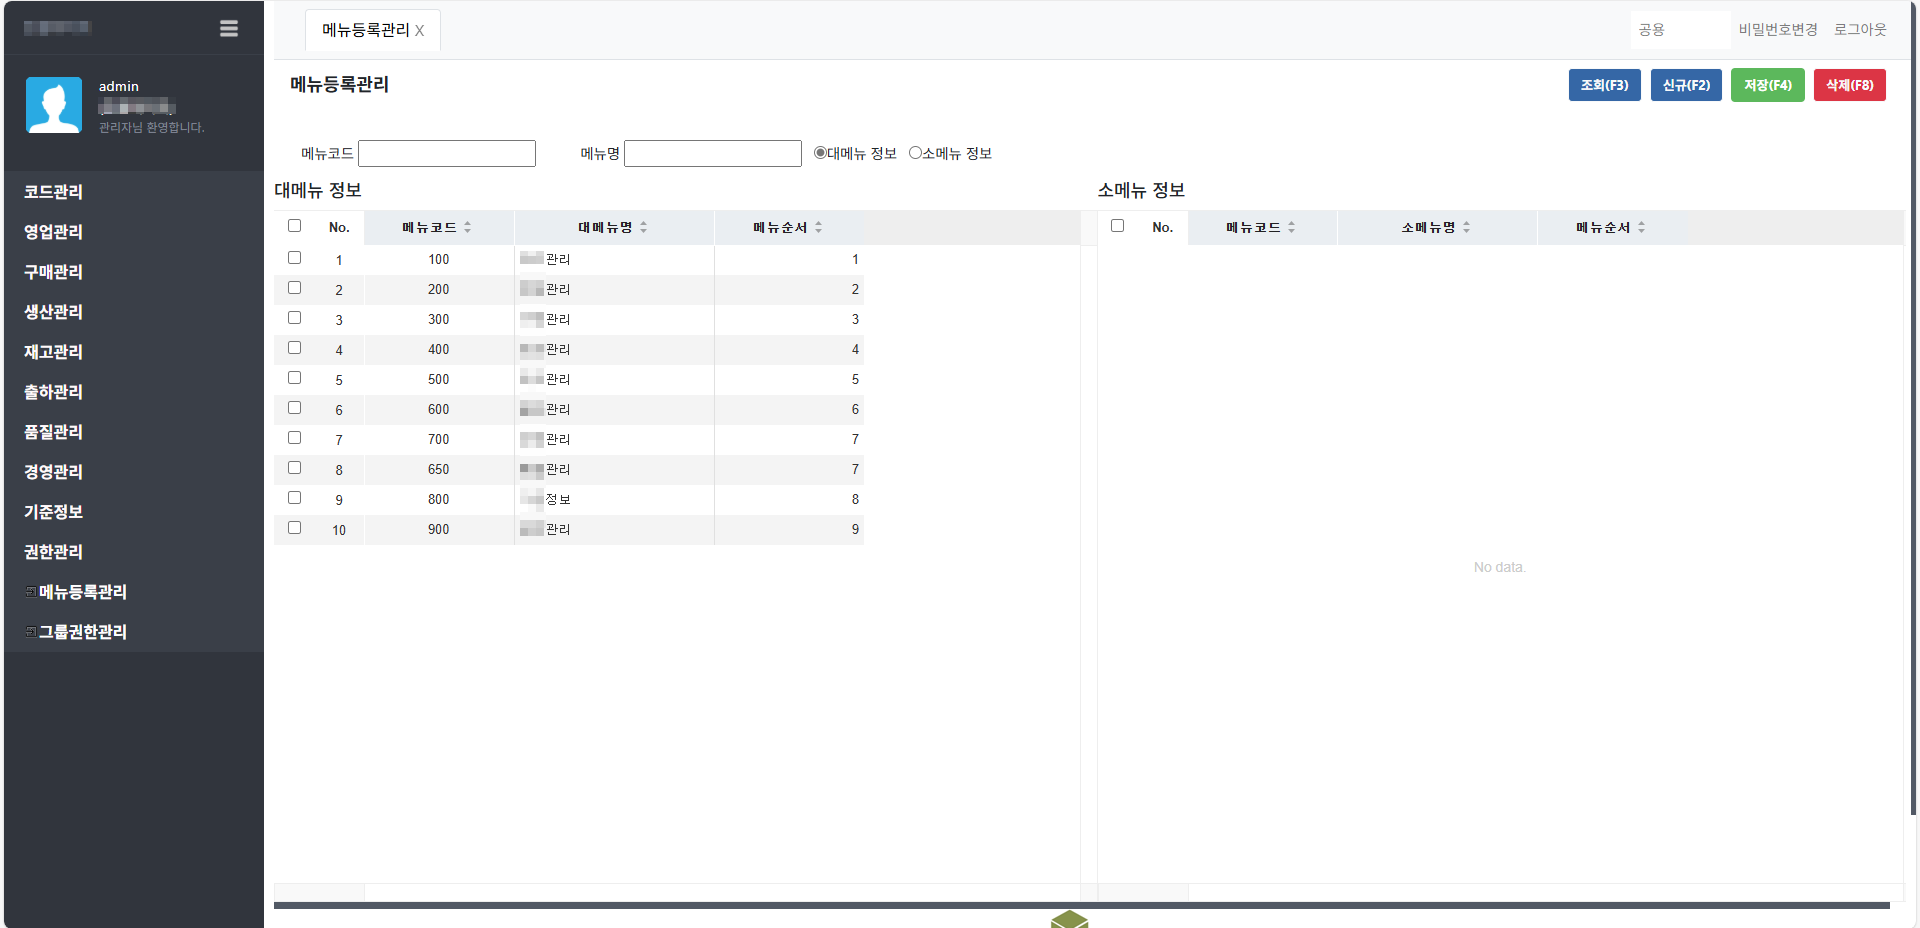Click the green logo icon at bottom
The image size is (1920, 928).
(1069, 919)
